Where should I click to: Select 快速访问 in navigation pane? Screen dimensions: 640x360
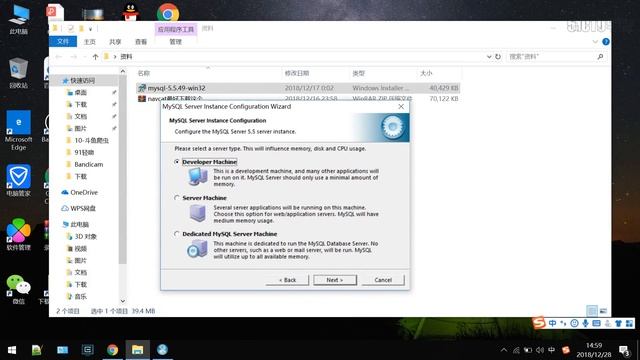click(82, 80)
